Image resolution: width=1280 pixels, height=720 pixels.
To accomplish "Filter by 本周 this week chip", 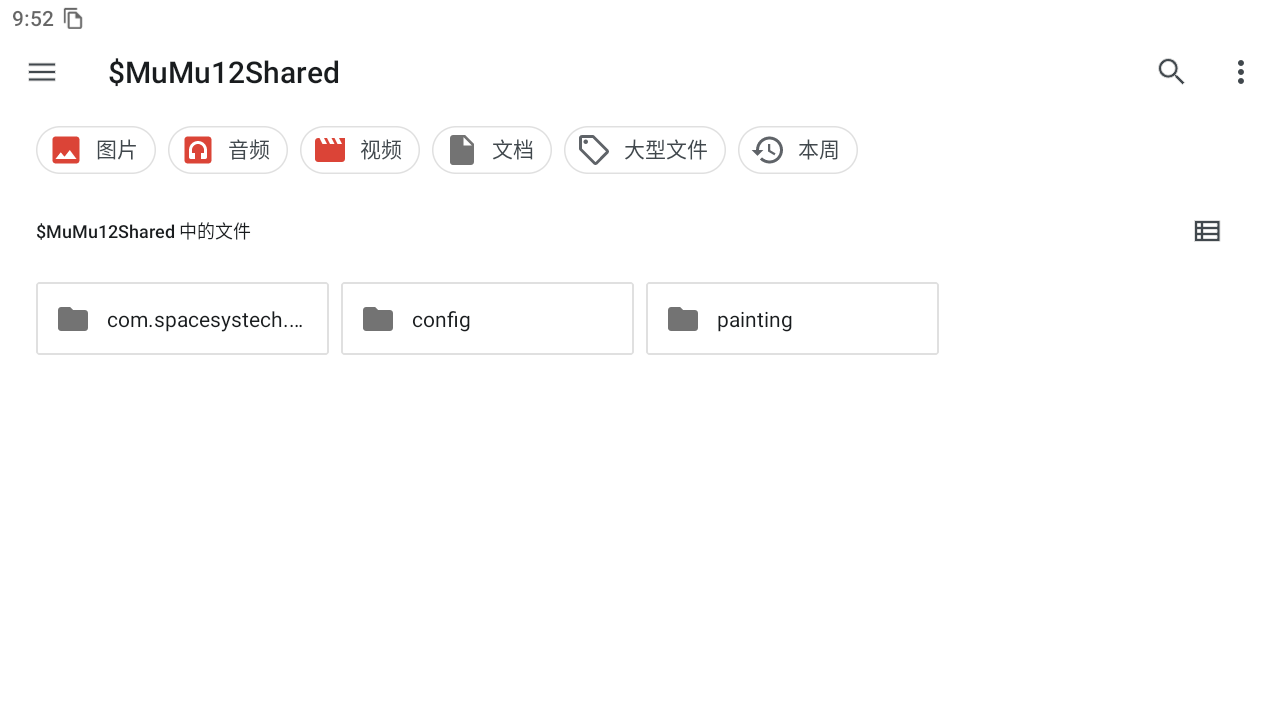I will pos(798,150).
